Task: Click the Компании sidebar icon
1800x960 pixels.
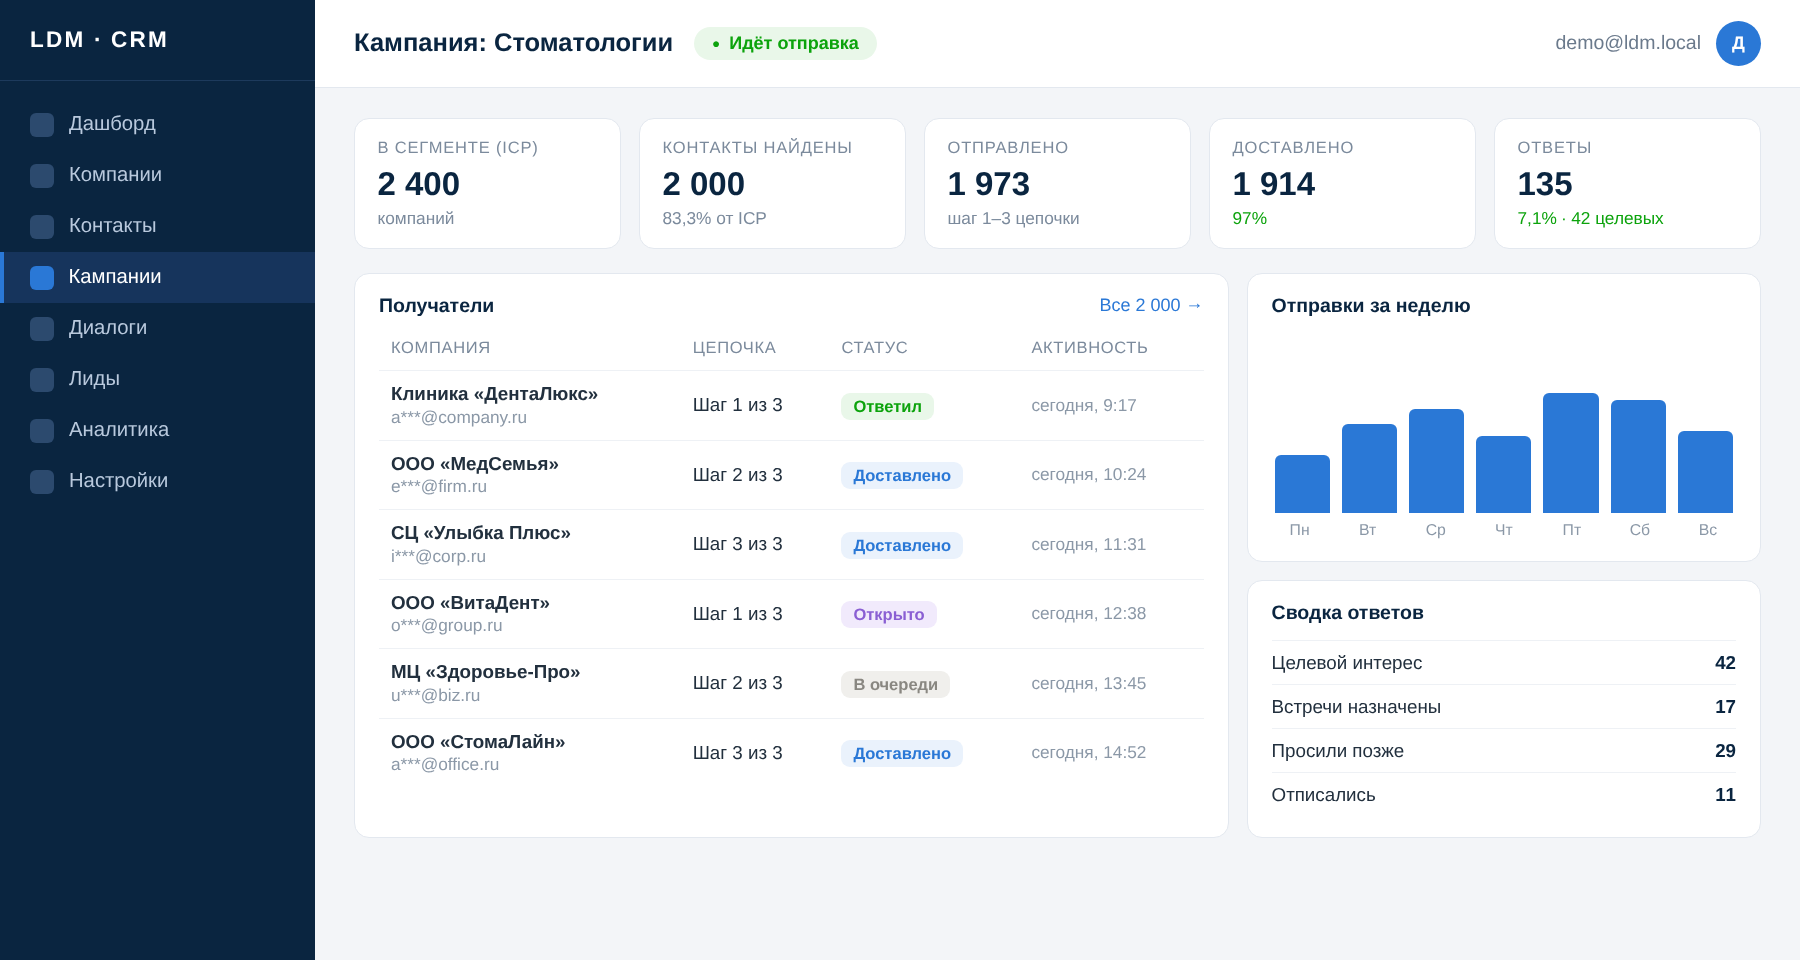Action: tap(42, 176)
